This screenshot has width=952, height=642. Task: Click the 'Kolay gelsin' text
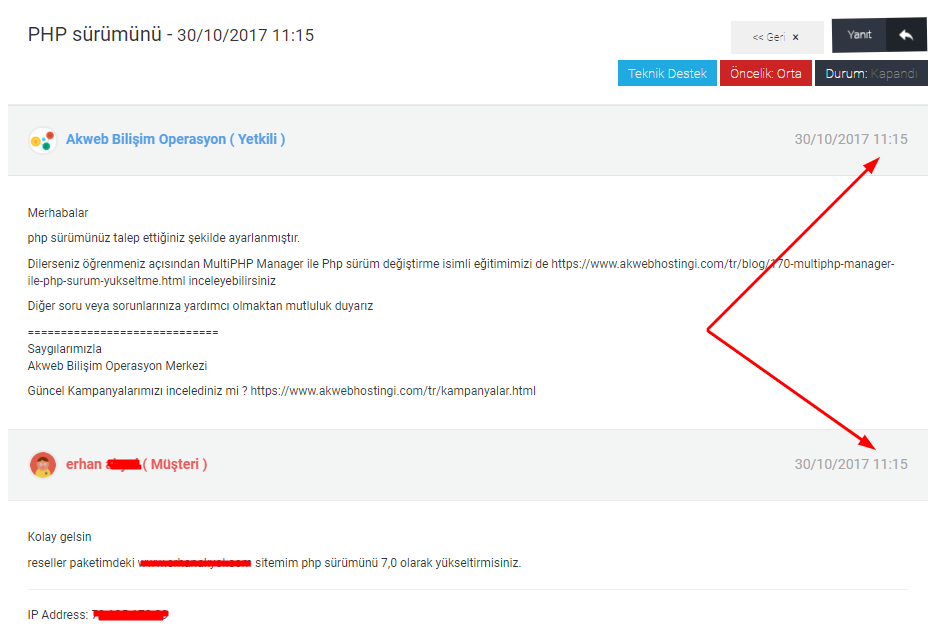(60, 537)
